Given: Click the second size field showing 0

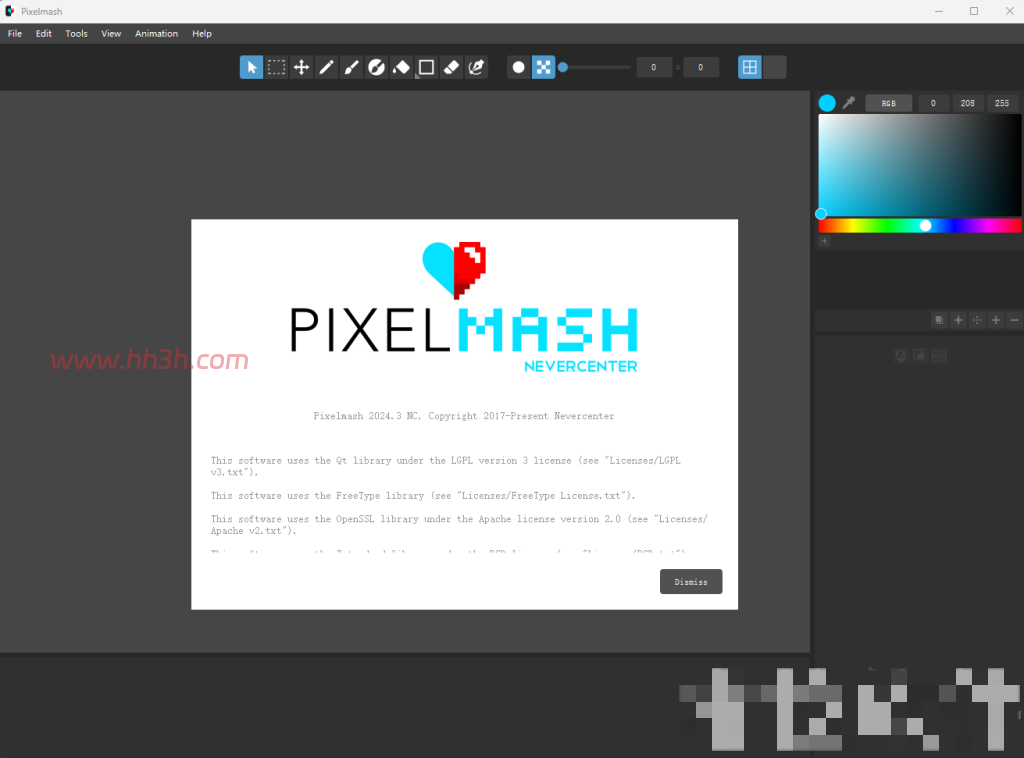Looking at the screenshot, I should pos(701,67).
